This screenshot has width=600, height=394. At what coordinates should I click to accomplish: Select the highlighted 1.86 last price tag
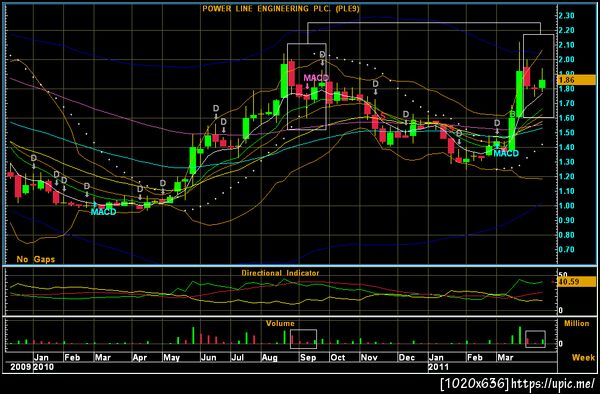(576, 80)
